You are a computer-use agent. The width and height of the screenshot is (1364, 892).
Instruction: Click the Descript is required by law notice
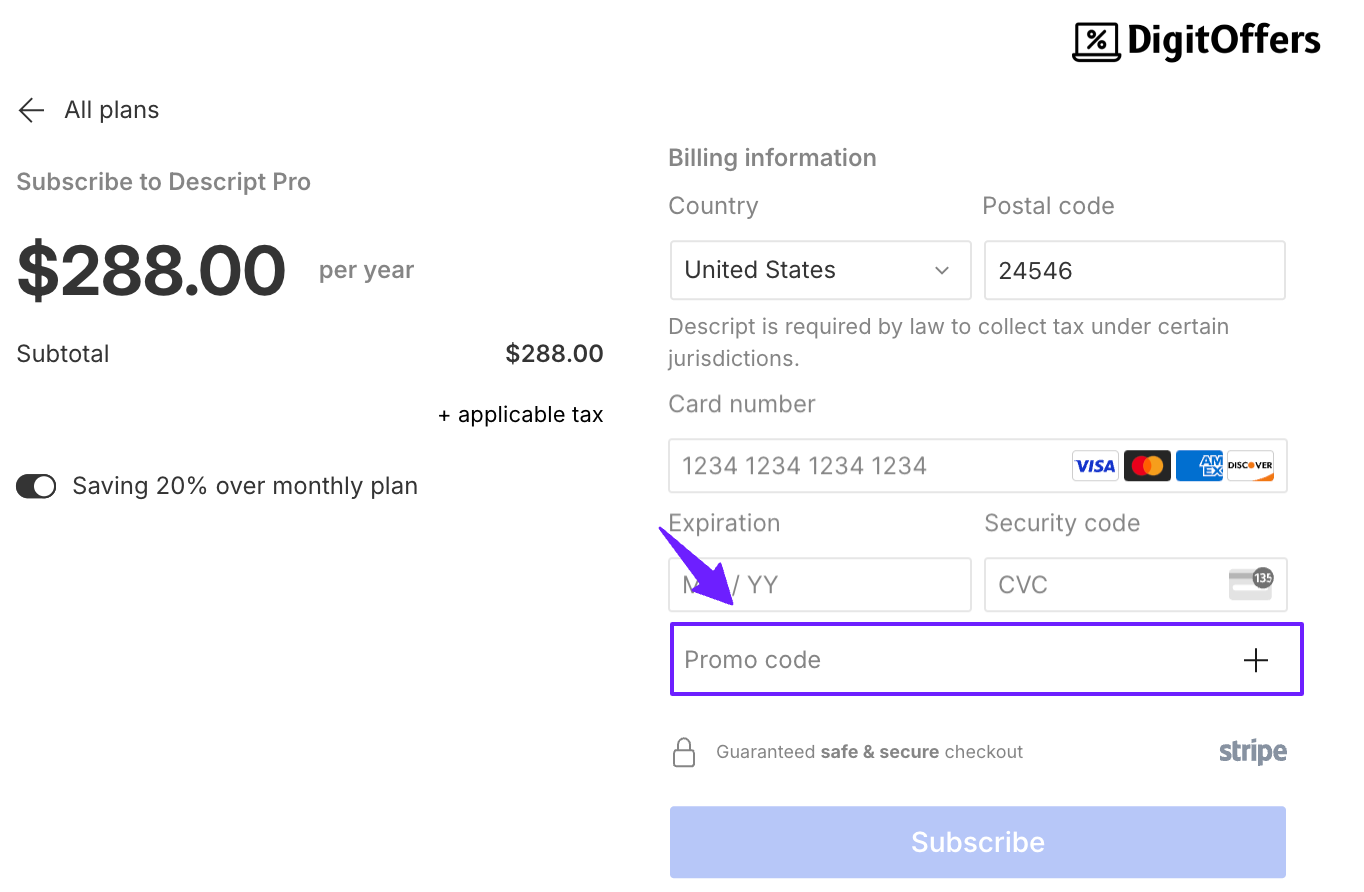coord(948,342)
